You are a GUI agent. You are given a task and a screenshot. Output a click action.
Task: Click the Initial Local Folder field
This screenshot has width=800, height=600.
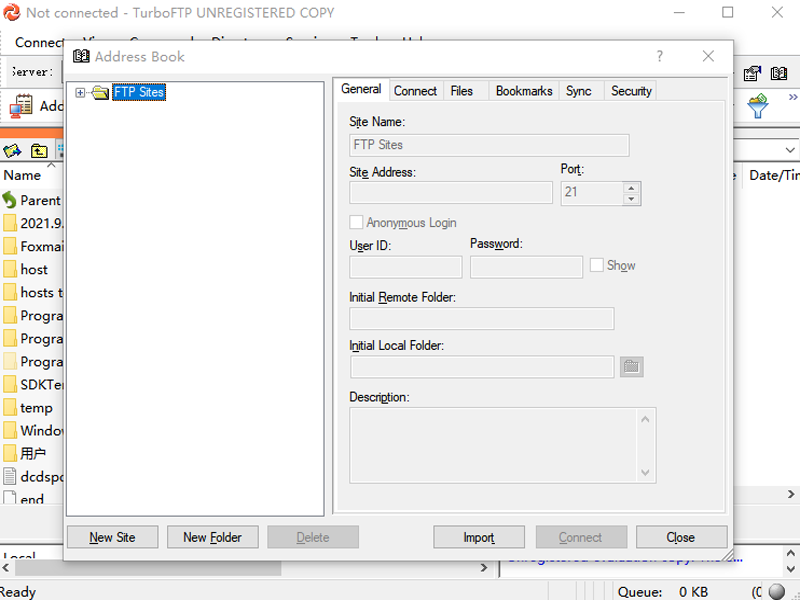tap(482, 367)
